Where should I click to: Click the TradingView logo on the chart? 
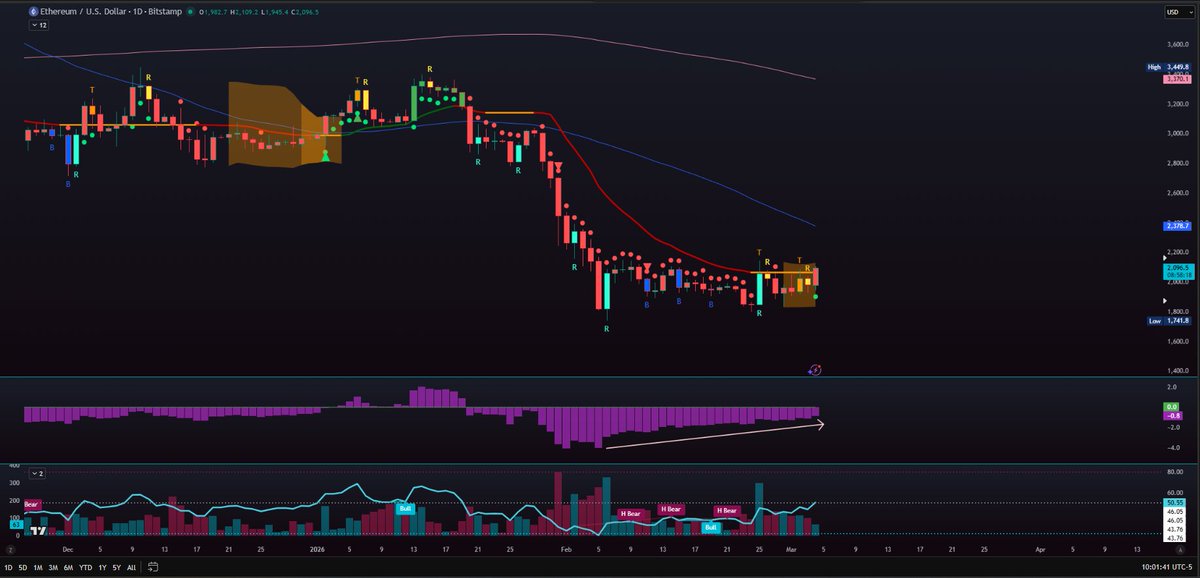37,531
